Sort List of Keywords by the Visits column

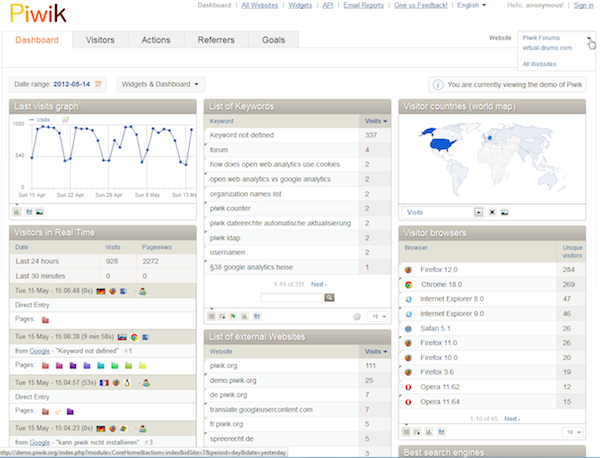pyautogui.click(x=375, y=121)
